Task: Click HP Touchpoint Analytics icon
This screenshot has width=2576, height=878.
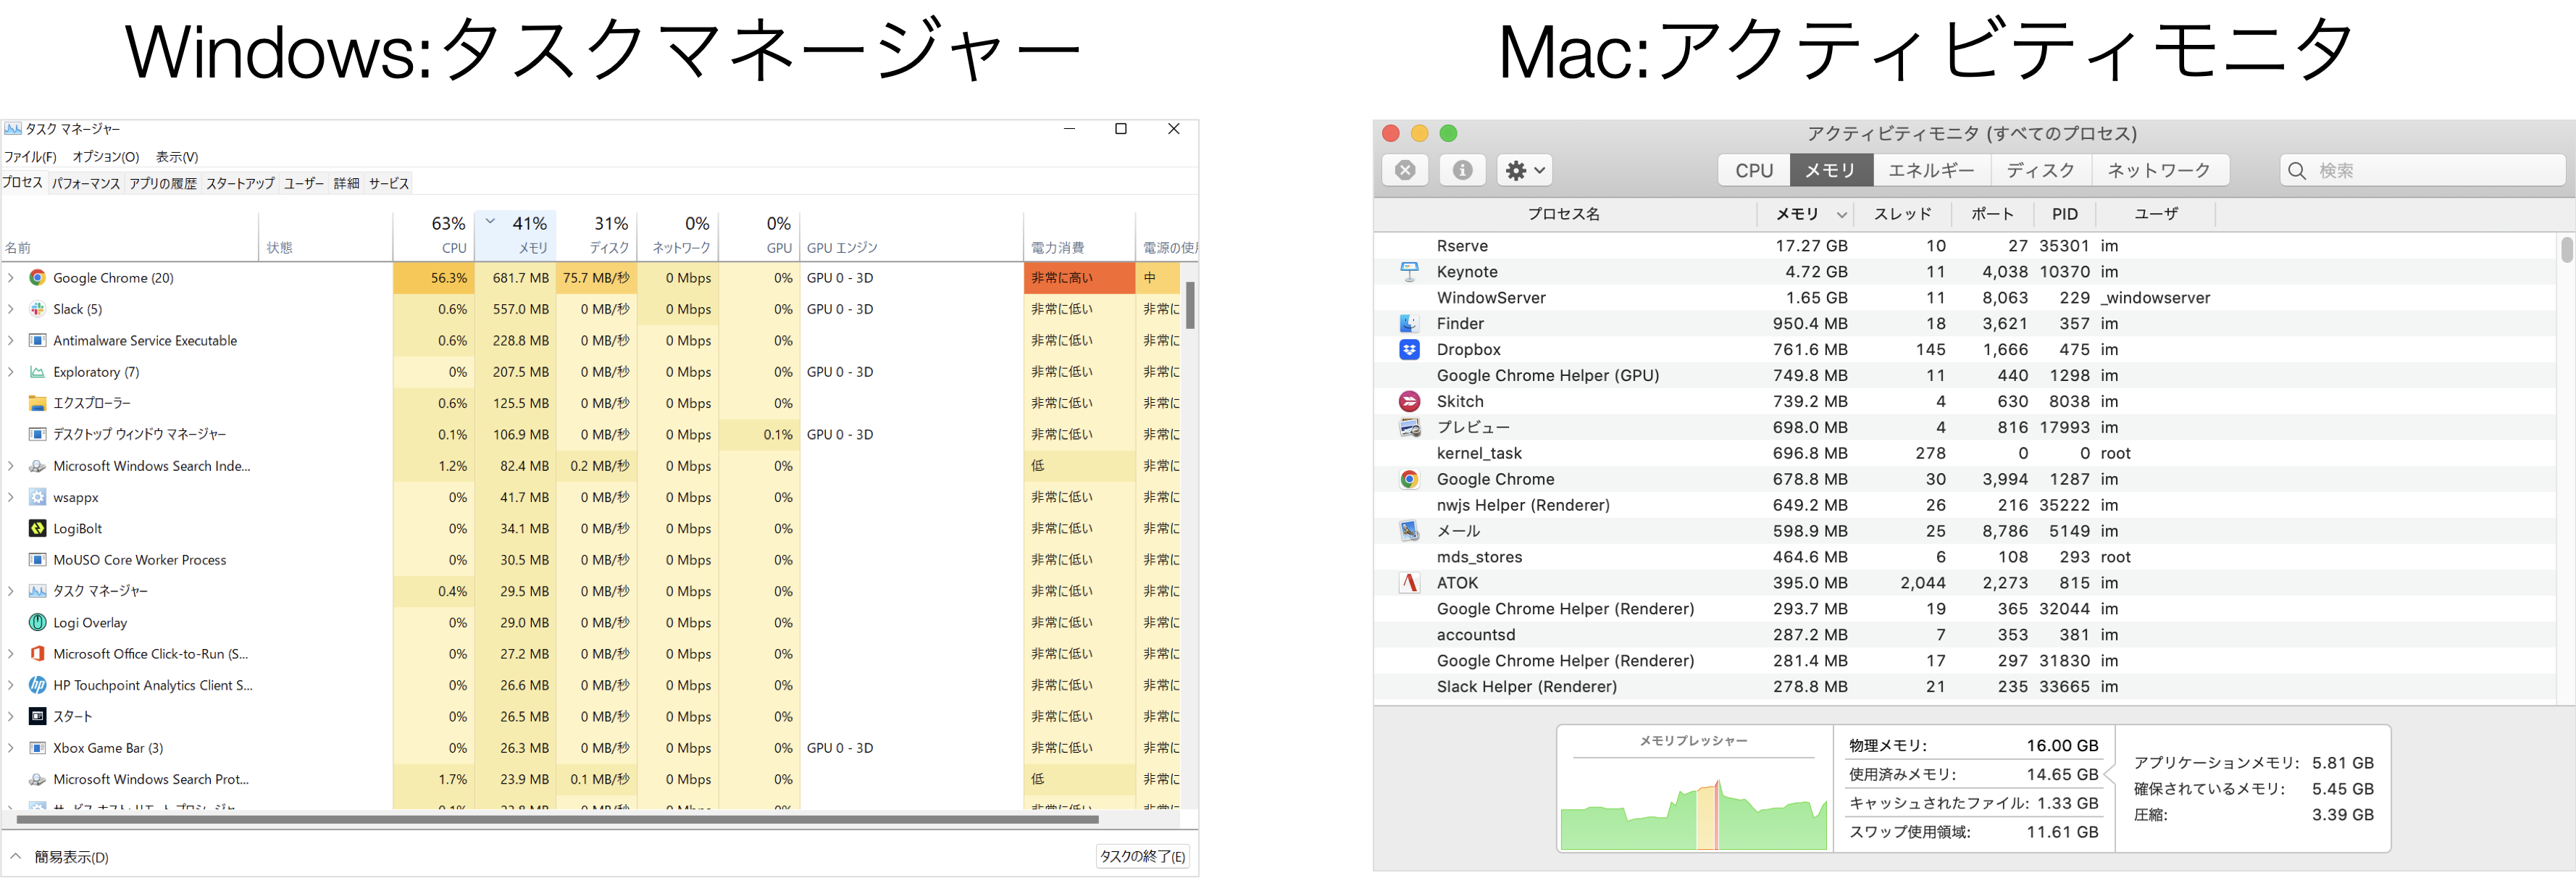Action: tap(37, 685)
